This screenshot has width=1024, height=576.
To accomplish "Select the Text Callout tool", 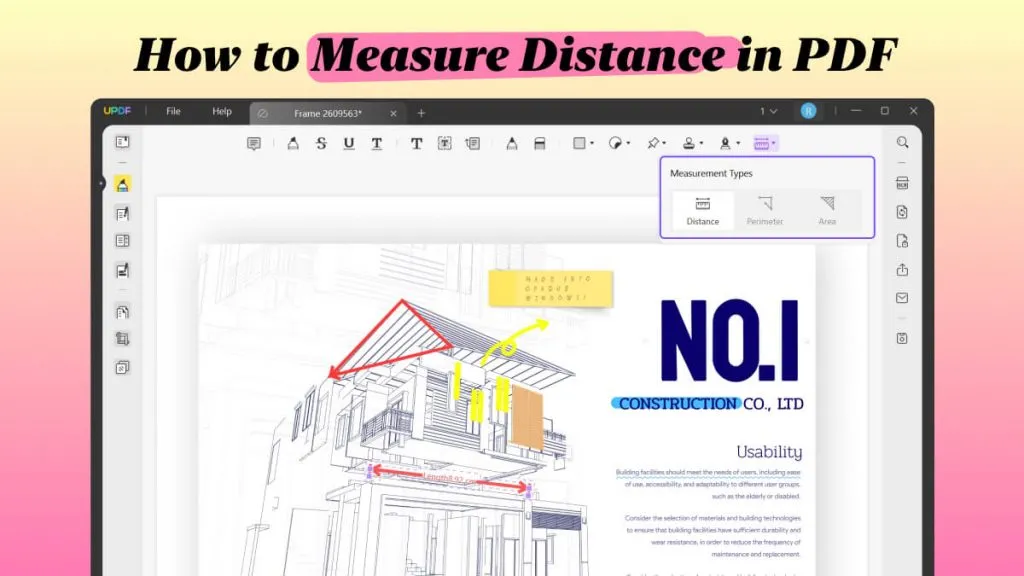I will pyautogui.click(x=473, y=144).
